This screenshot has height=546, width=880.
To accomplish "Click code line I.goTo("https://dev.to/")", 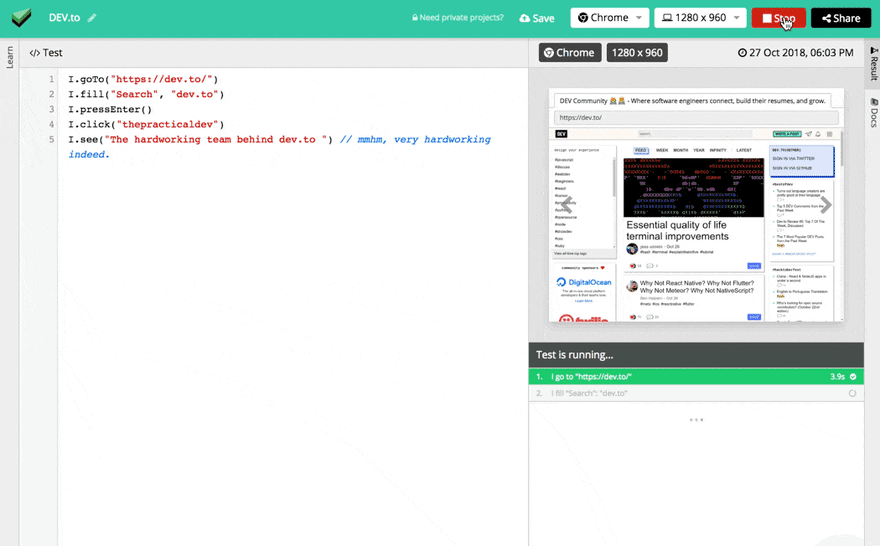I will [x=143, y=79].
